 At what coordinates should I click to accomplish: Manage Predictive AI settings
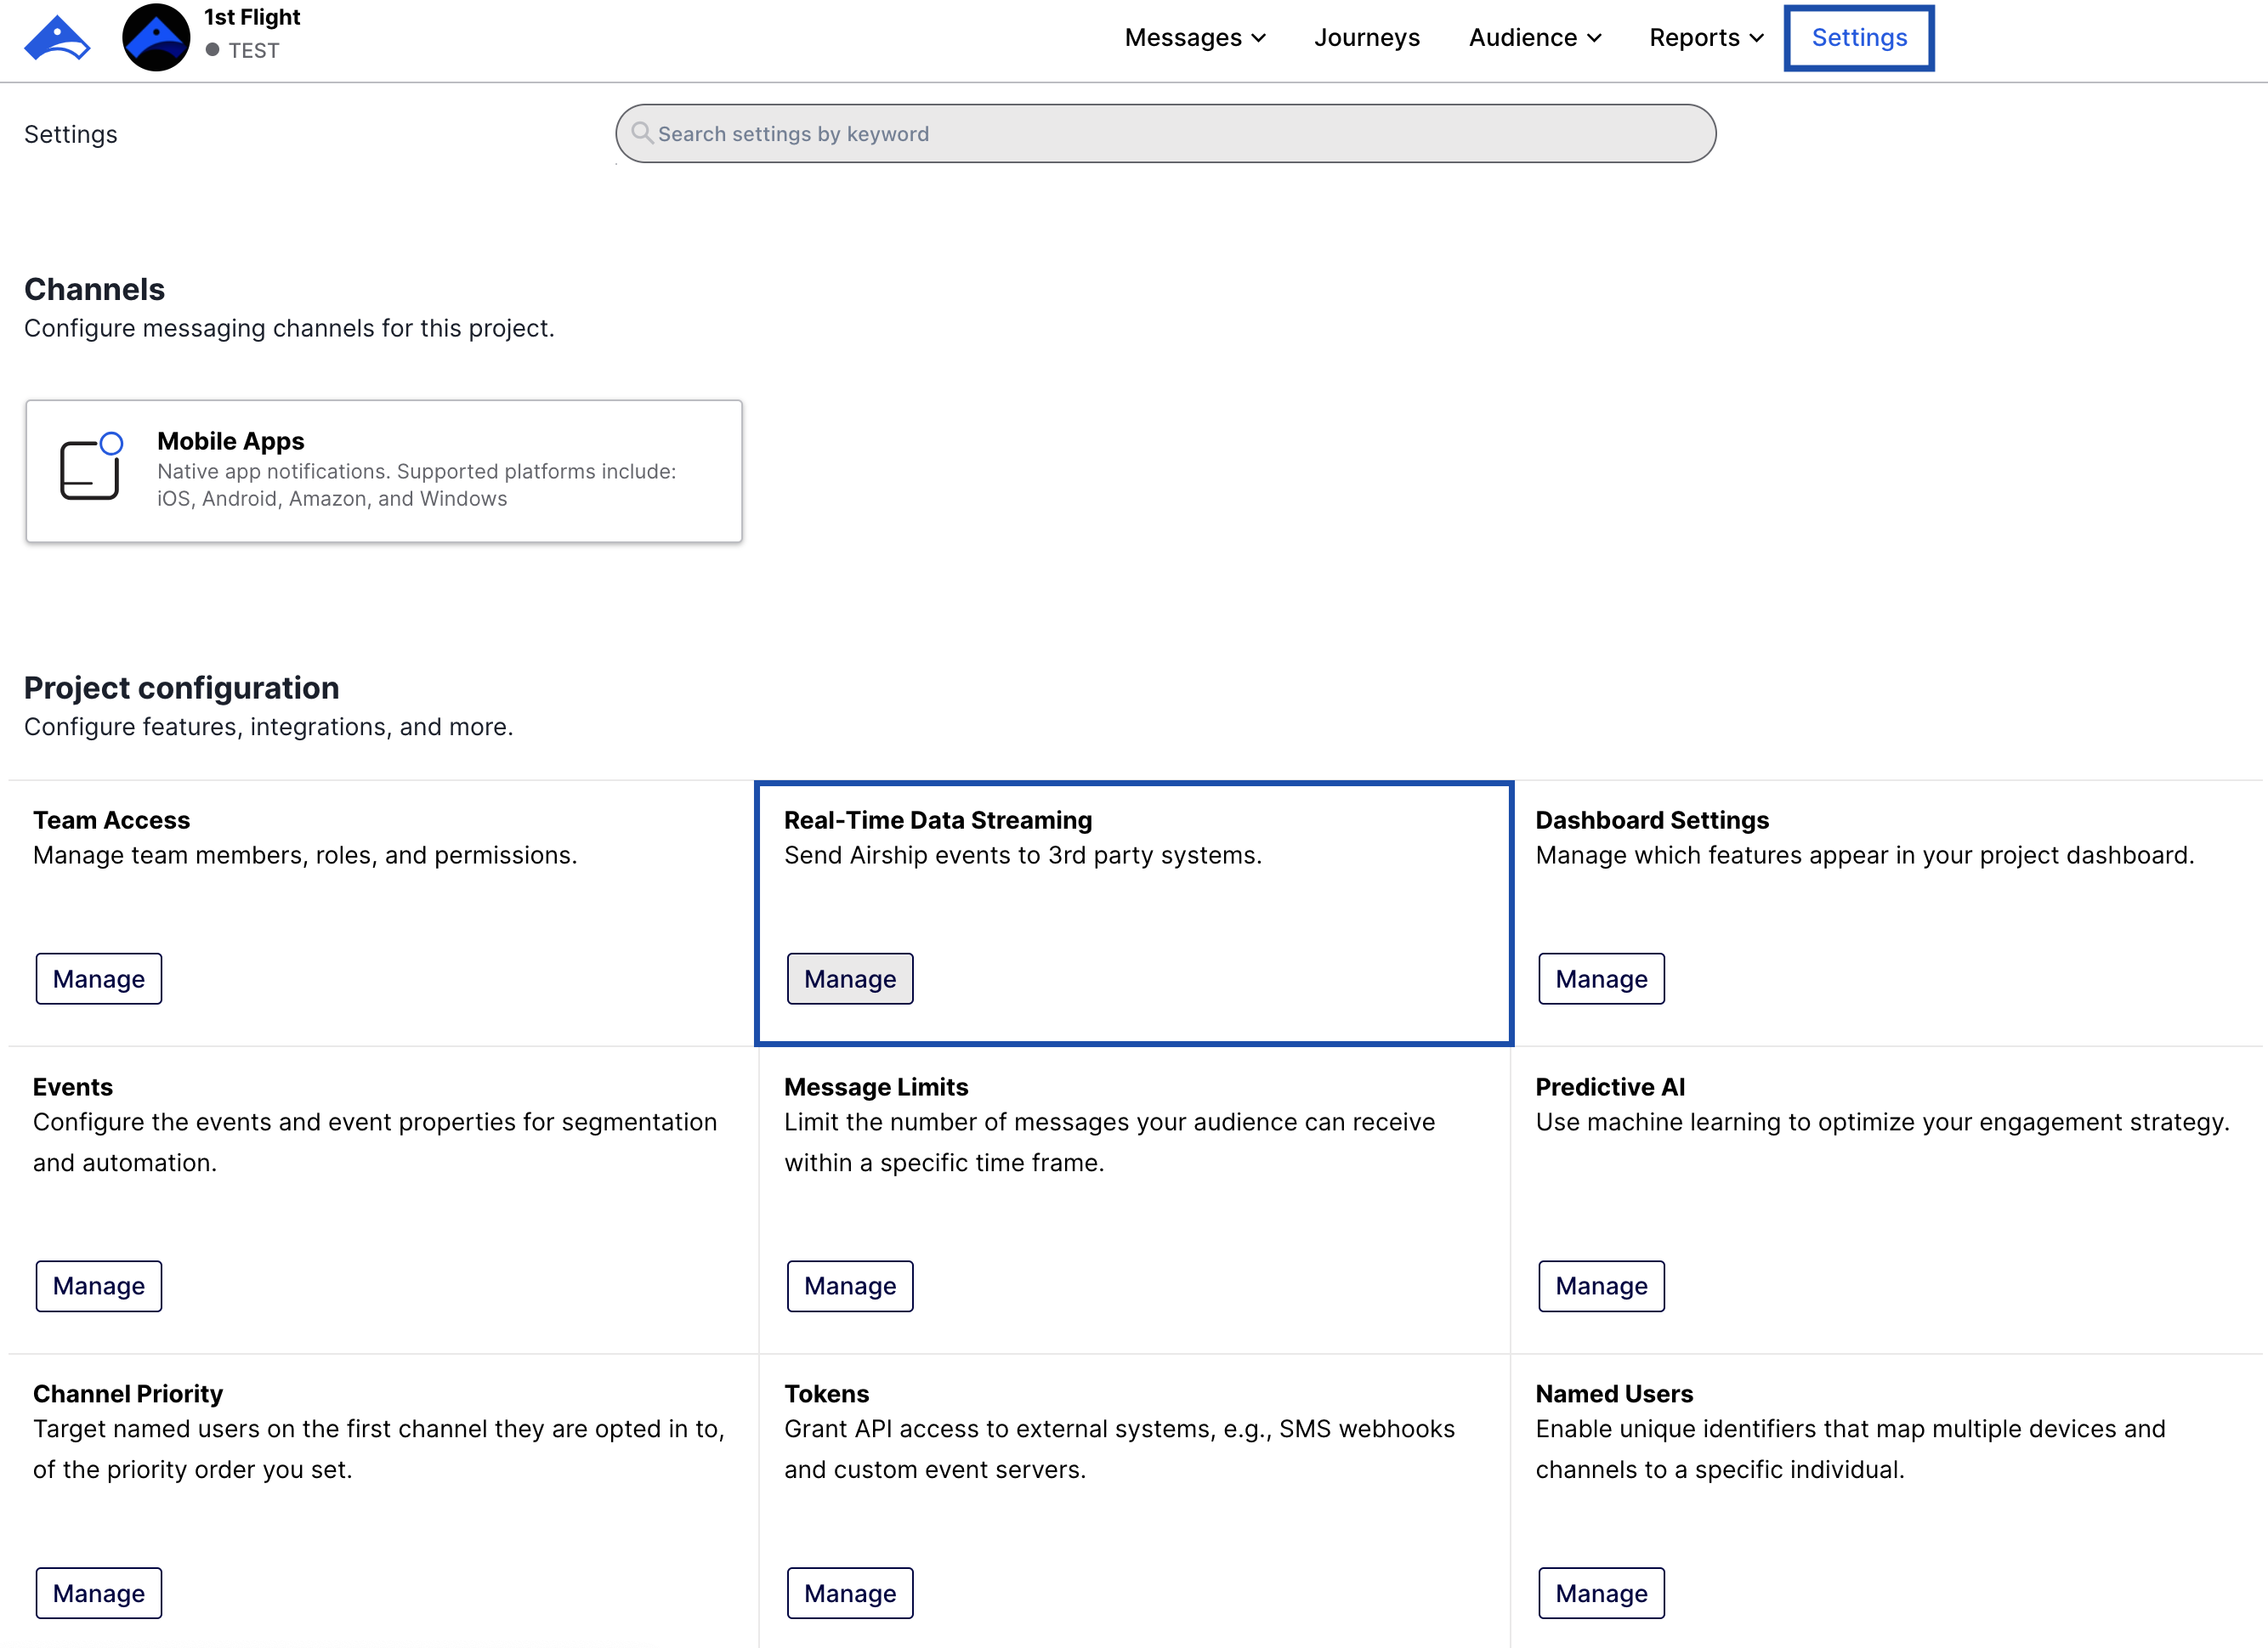pyautogui.click(x=1600, y=1285)
